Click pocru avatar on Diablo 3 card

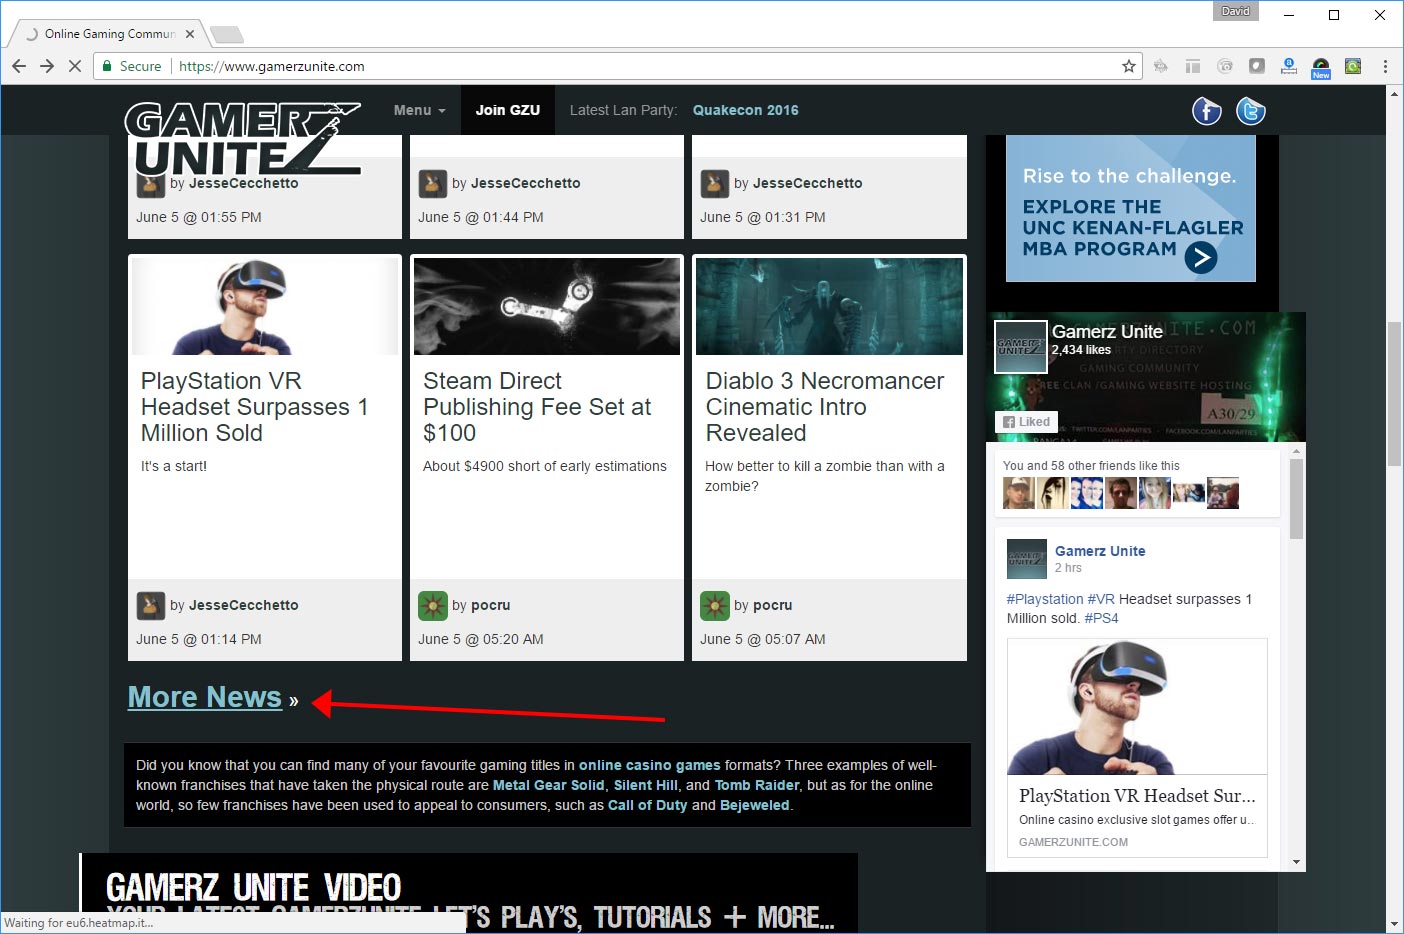714,605
